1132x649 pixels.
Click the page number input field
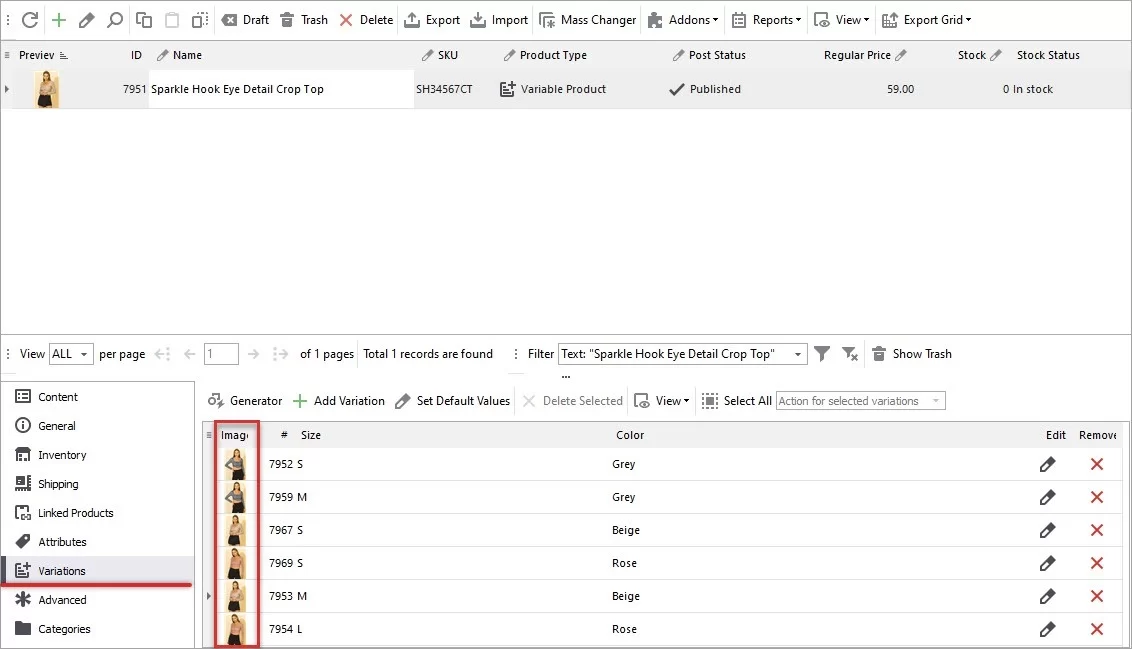click(221, 353)
